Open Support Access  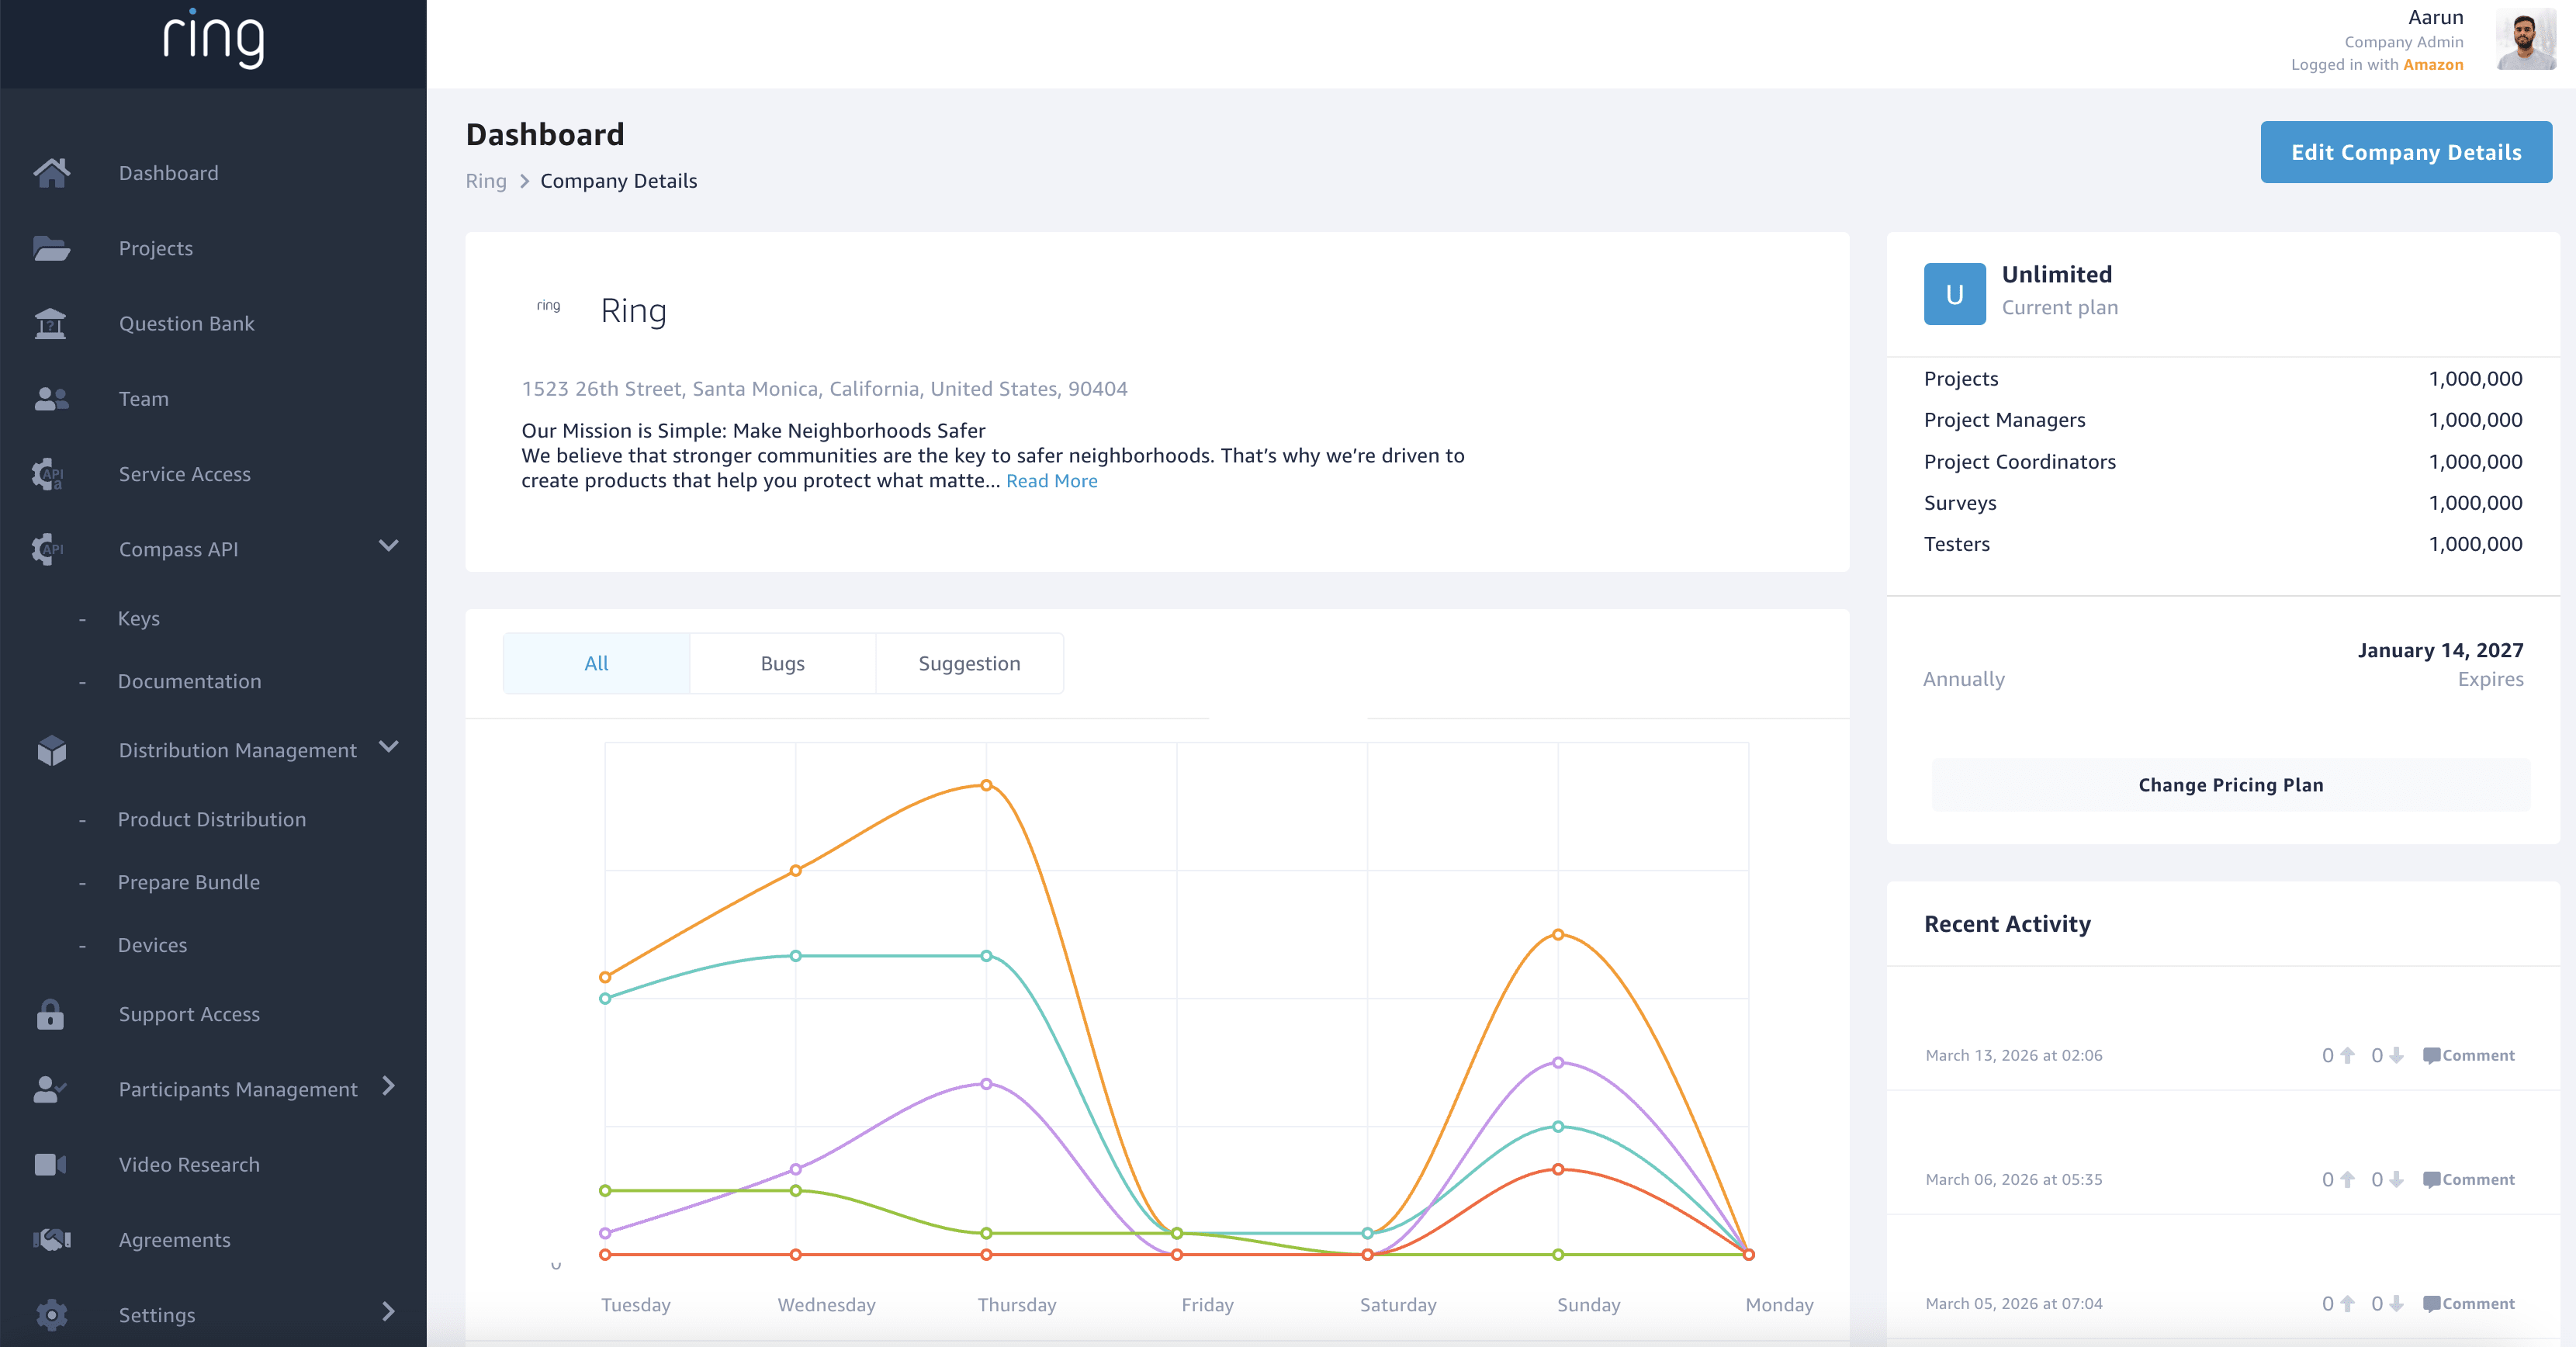(189, 1014)
